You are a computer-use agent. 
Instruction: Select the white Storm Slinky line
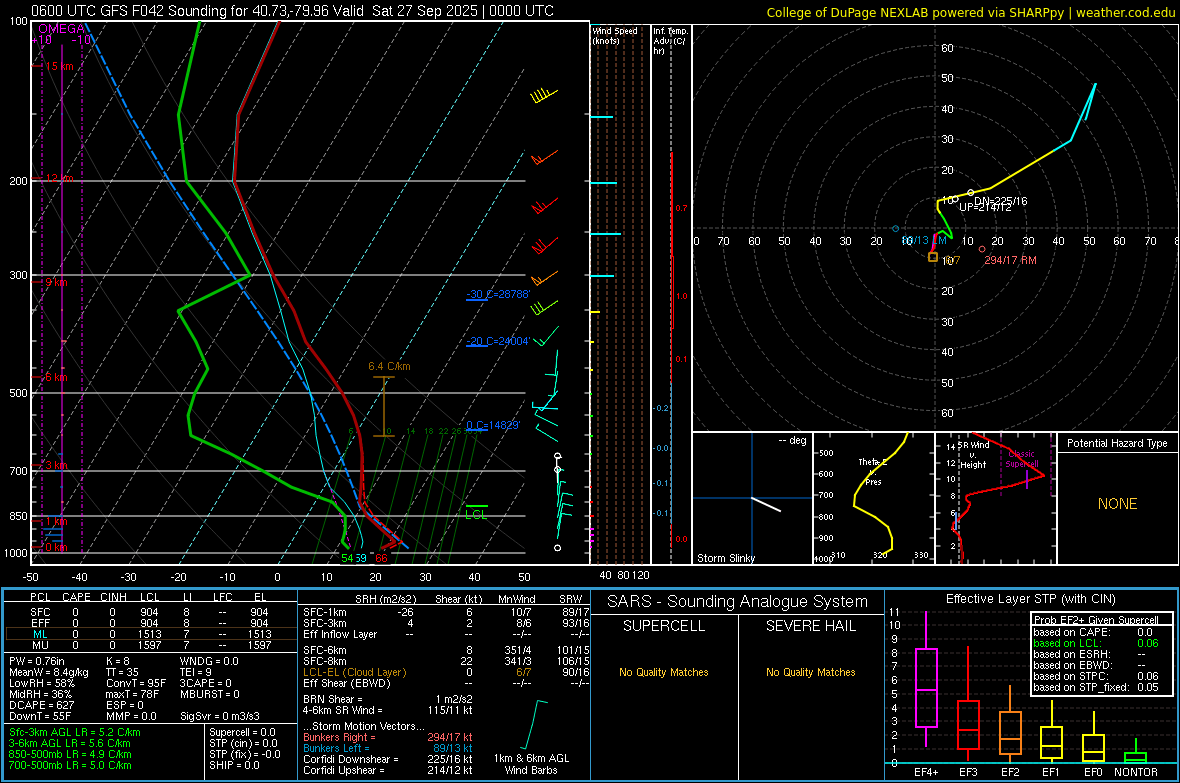click(x=766, y=504)
